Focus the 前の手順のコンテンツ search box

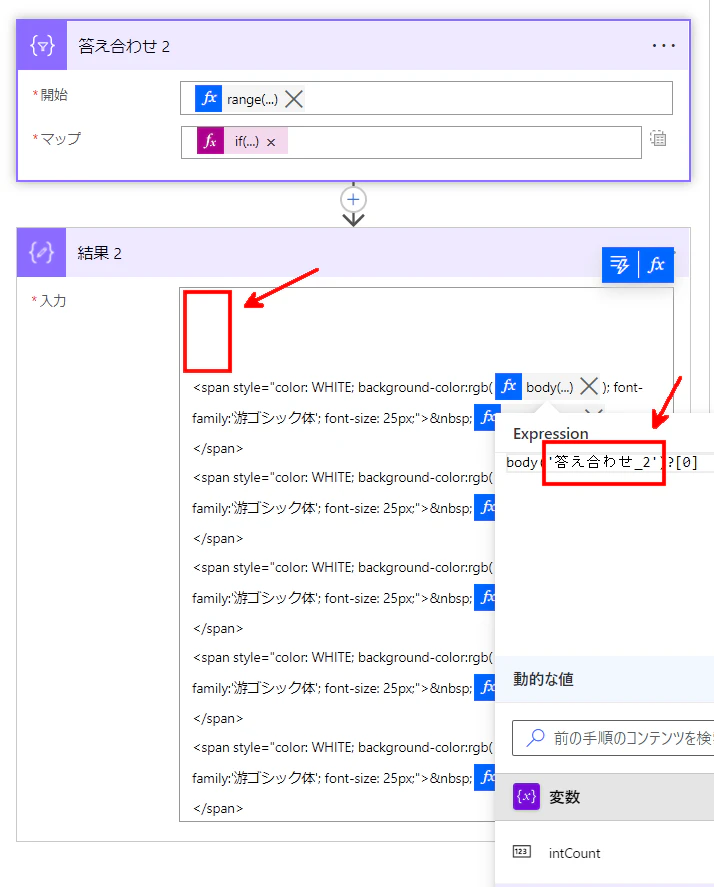point(613,738)
